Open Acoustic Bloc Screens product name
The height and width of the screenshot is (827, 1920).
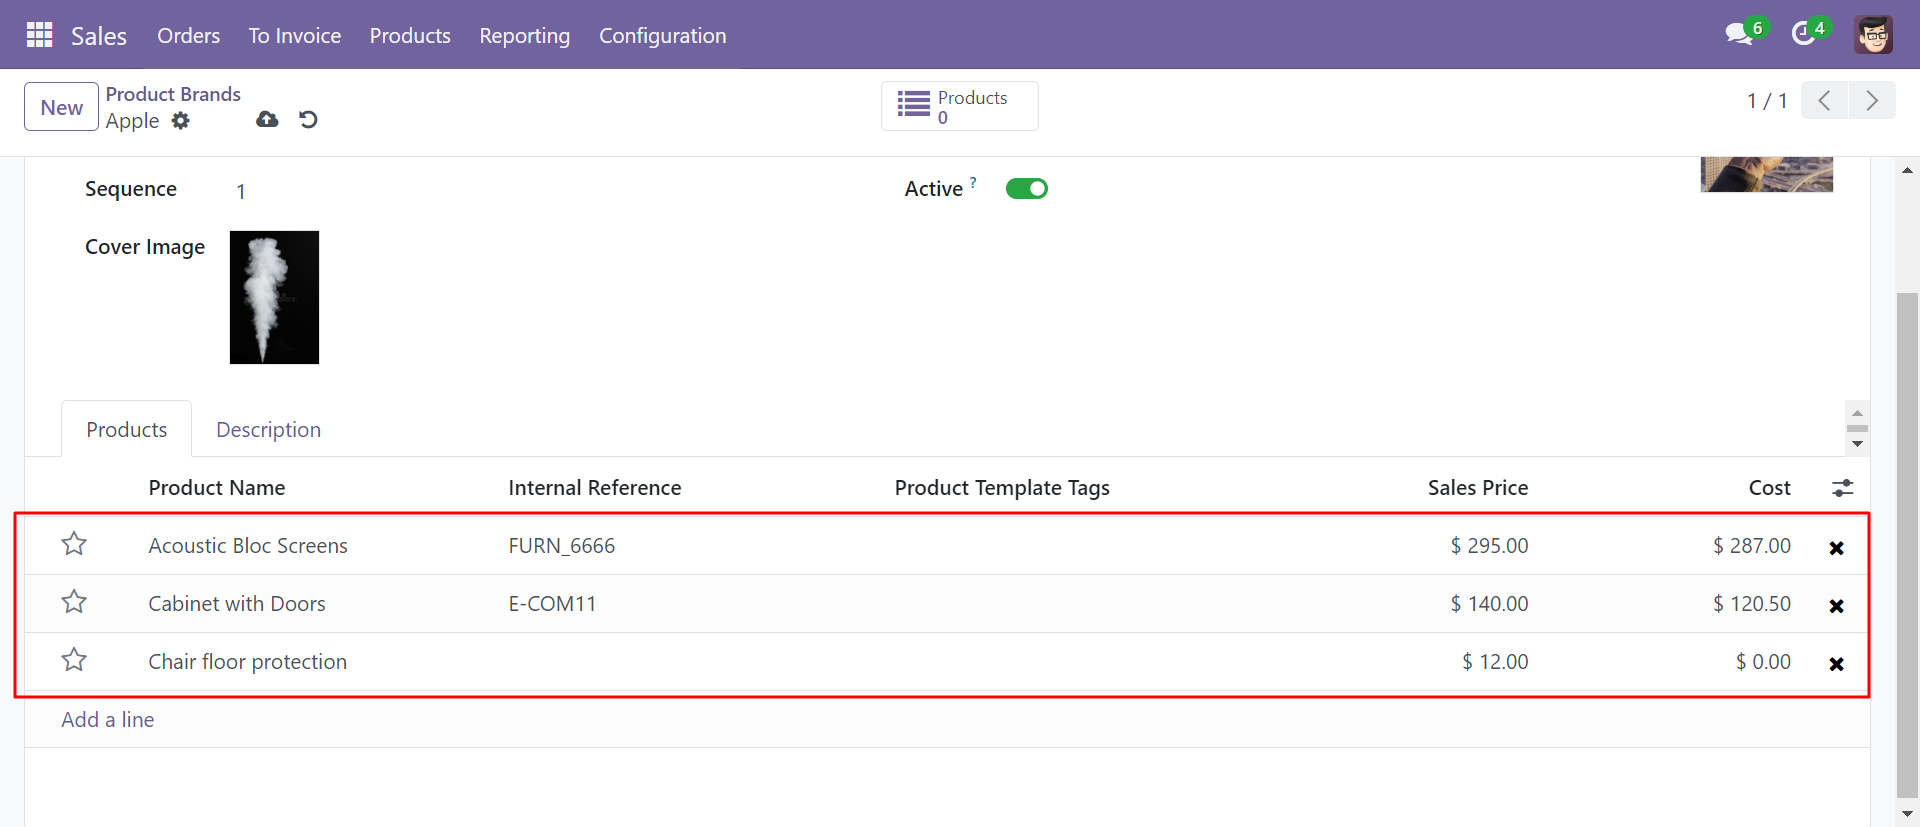pyautogui.click(x=248, y=546)
